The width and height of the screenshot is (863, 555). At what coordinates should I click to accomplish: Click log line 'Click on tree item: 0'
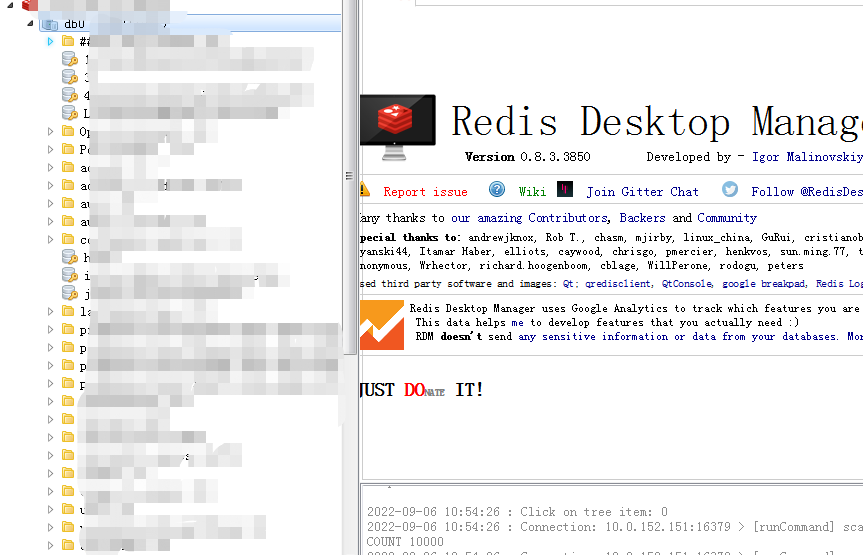[x=517, y=512]
